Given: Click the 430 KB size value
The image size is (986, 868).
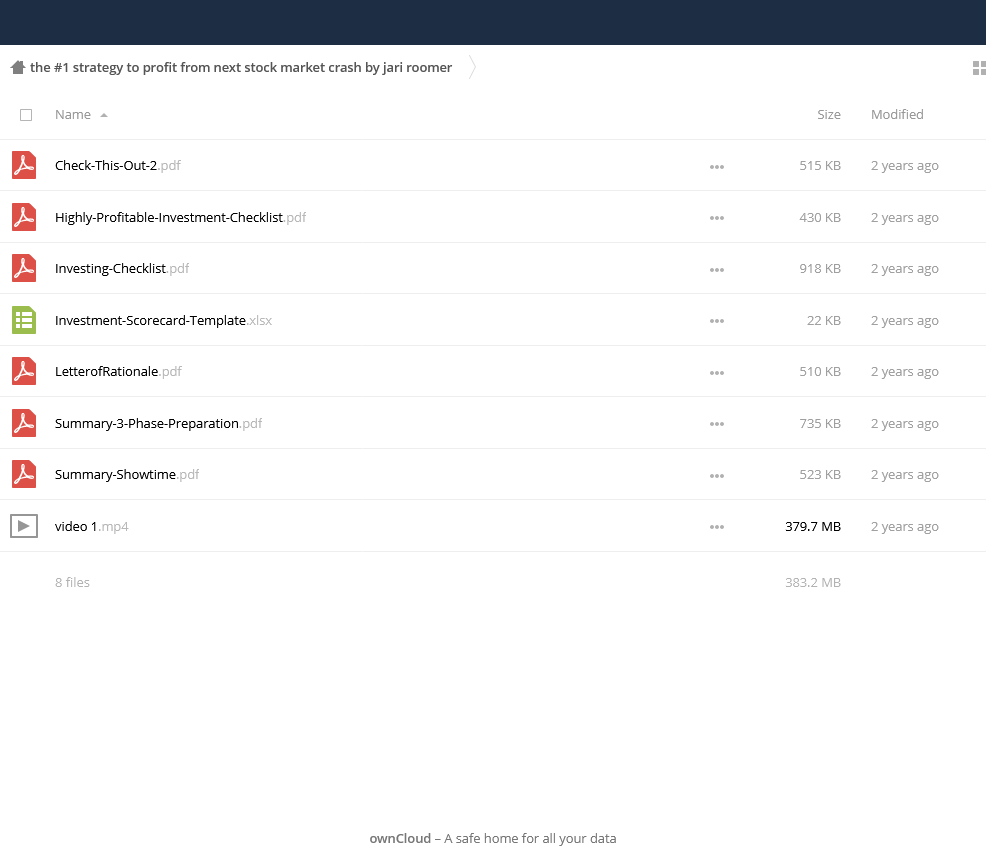Looking at the screenshot, I should click(820, 217).
